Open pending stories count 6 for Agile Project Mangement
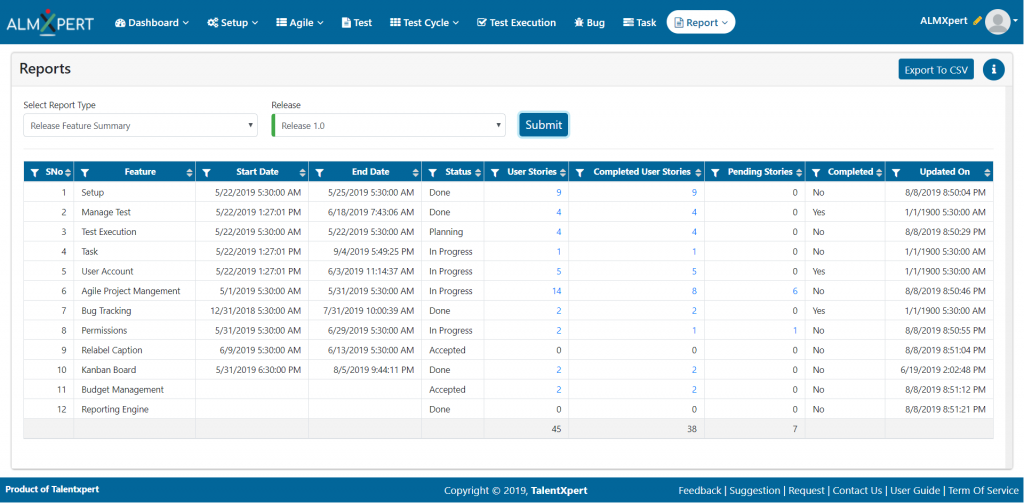The image size is (1024, 503). 795,291
